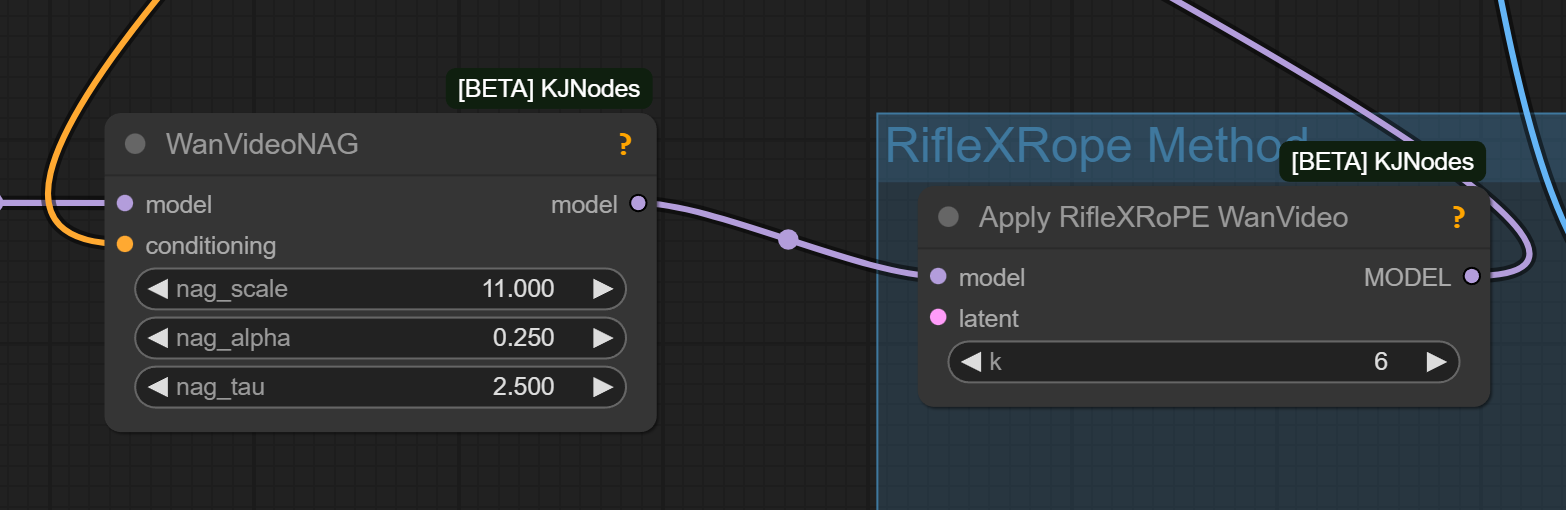Image resolution: width=1566 pixels, height=510 pixels.
Task: Click the nag_alpha value 0.250
Action: pos(524,338)
